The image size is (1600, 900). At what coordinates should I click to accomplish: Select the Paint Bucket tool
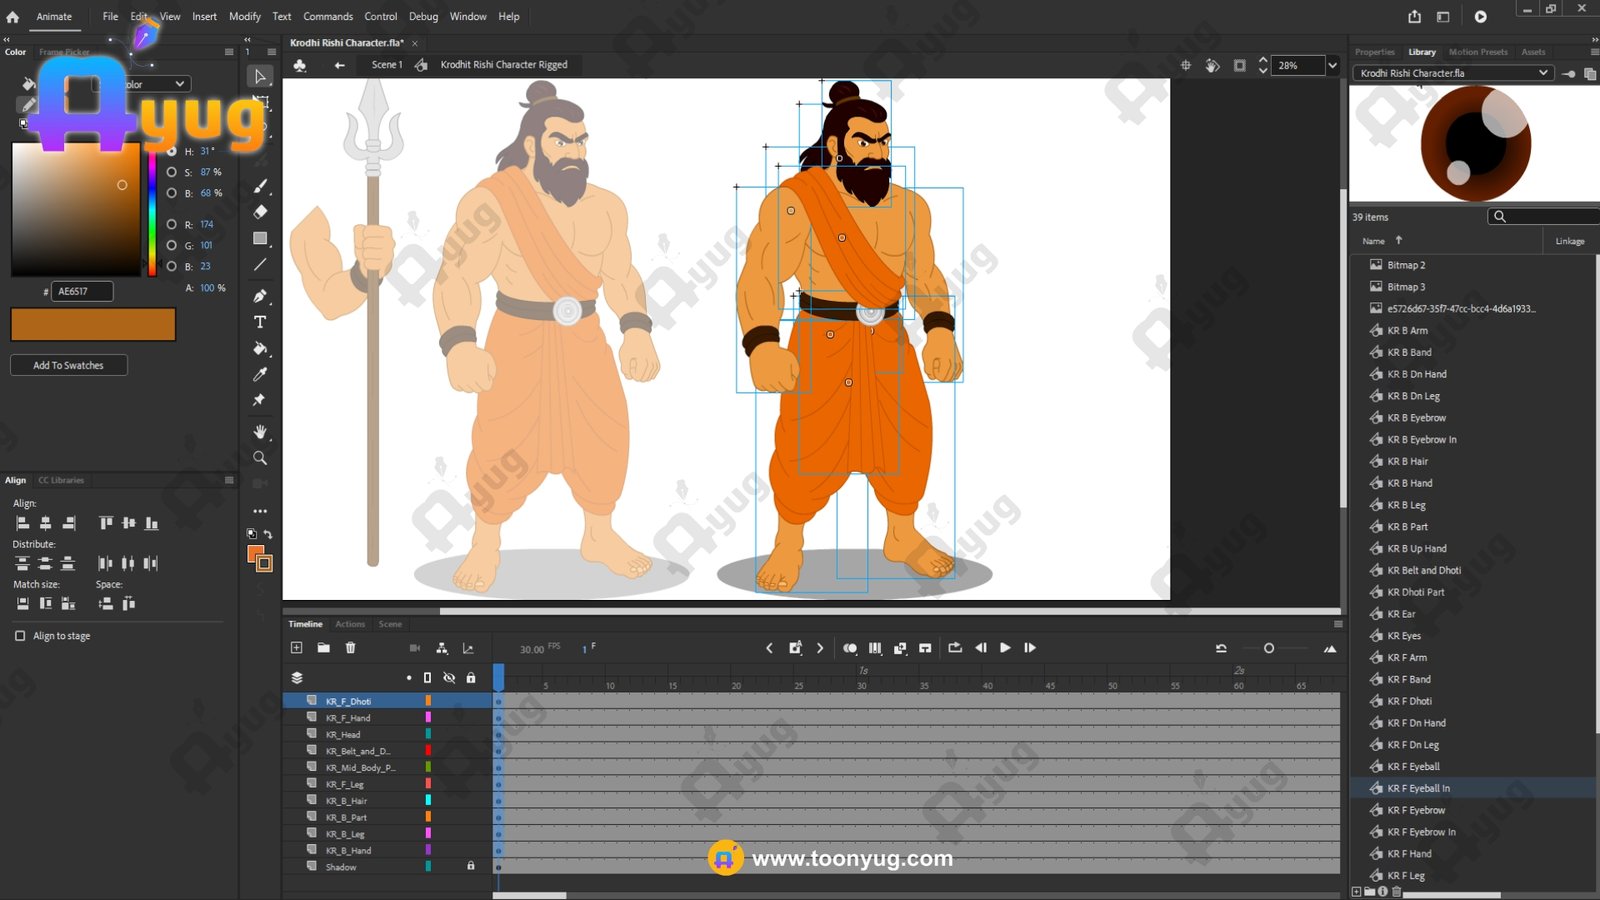[260, 348]
